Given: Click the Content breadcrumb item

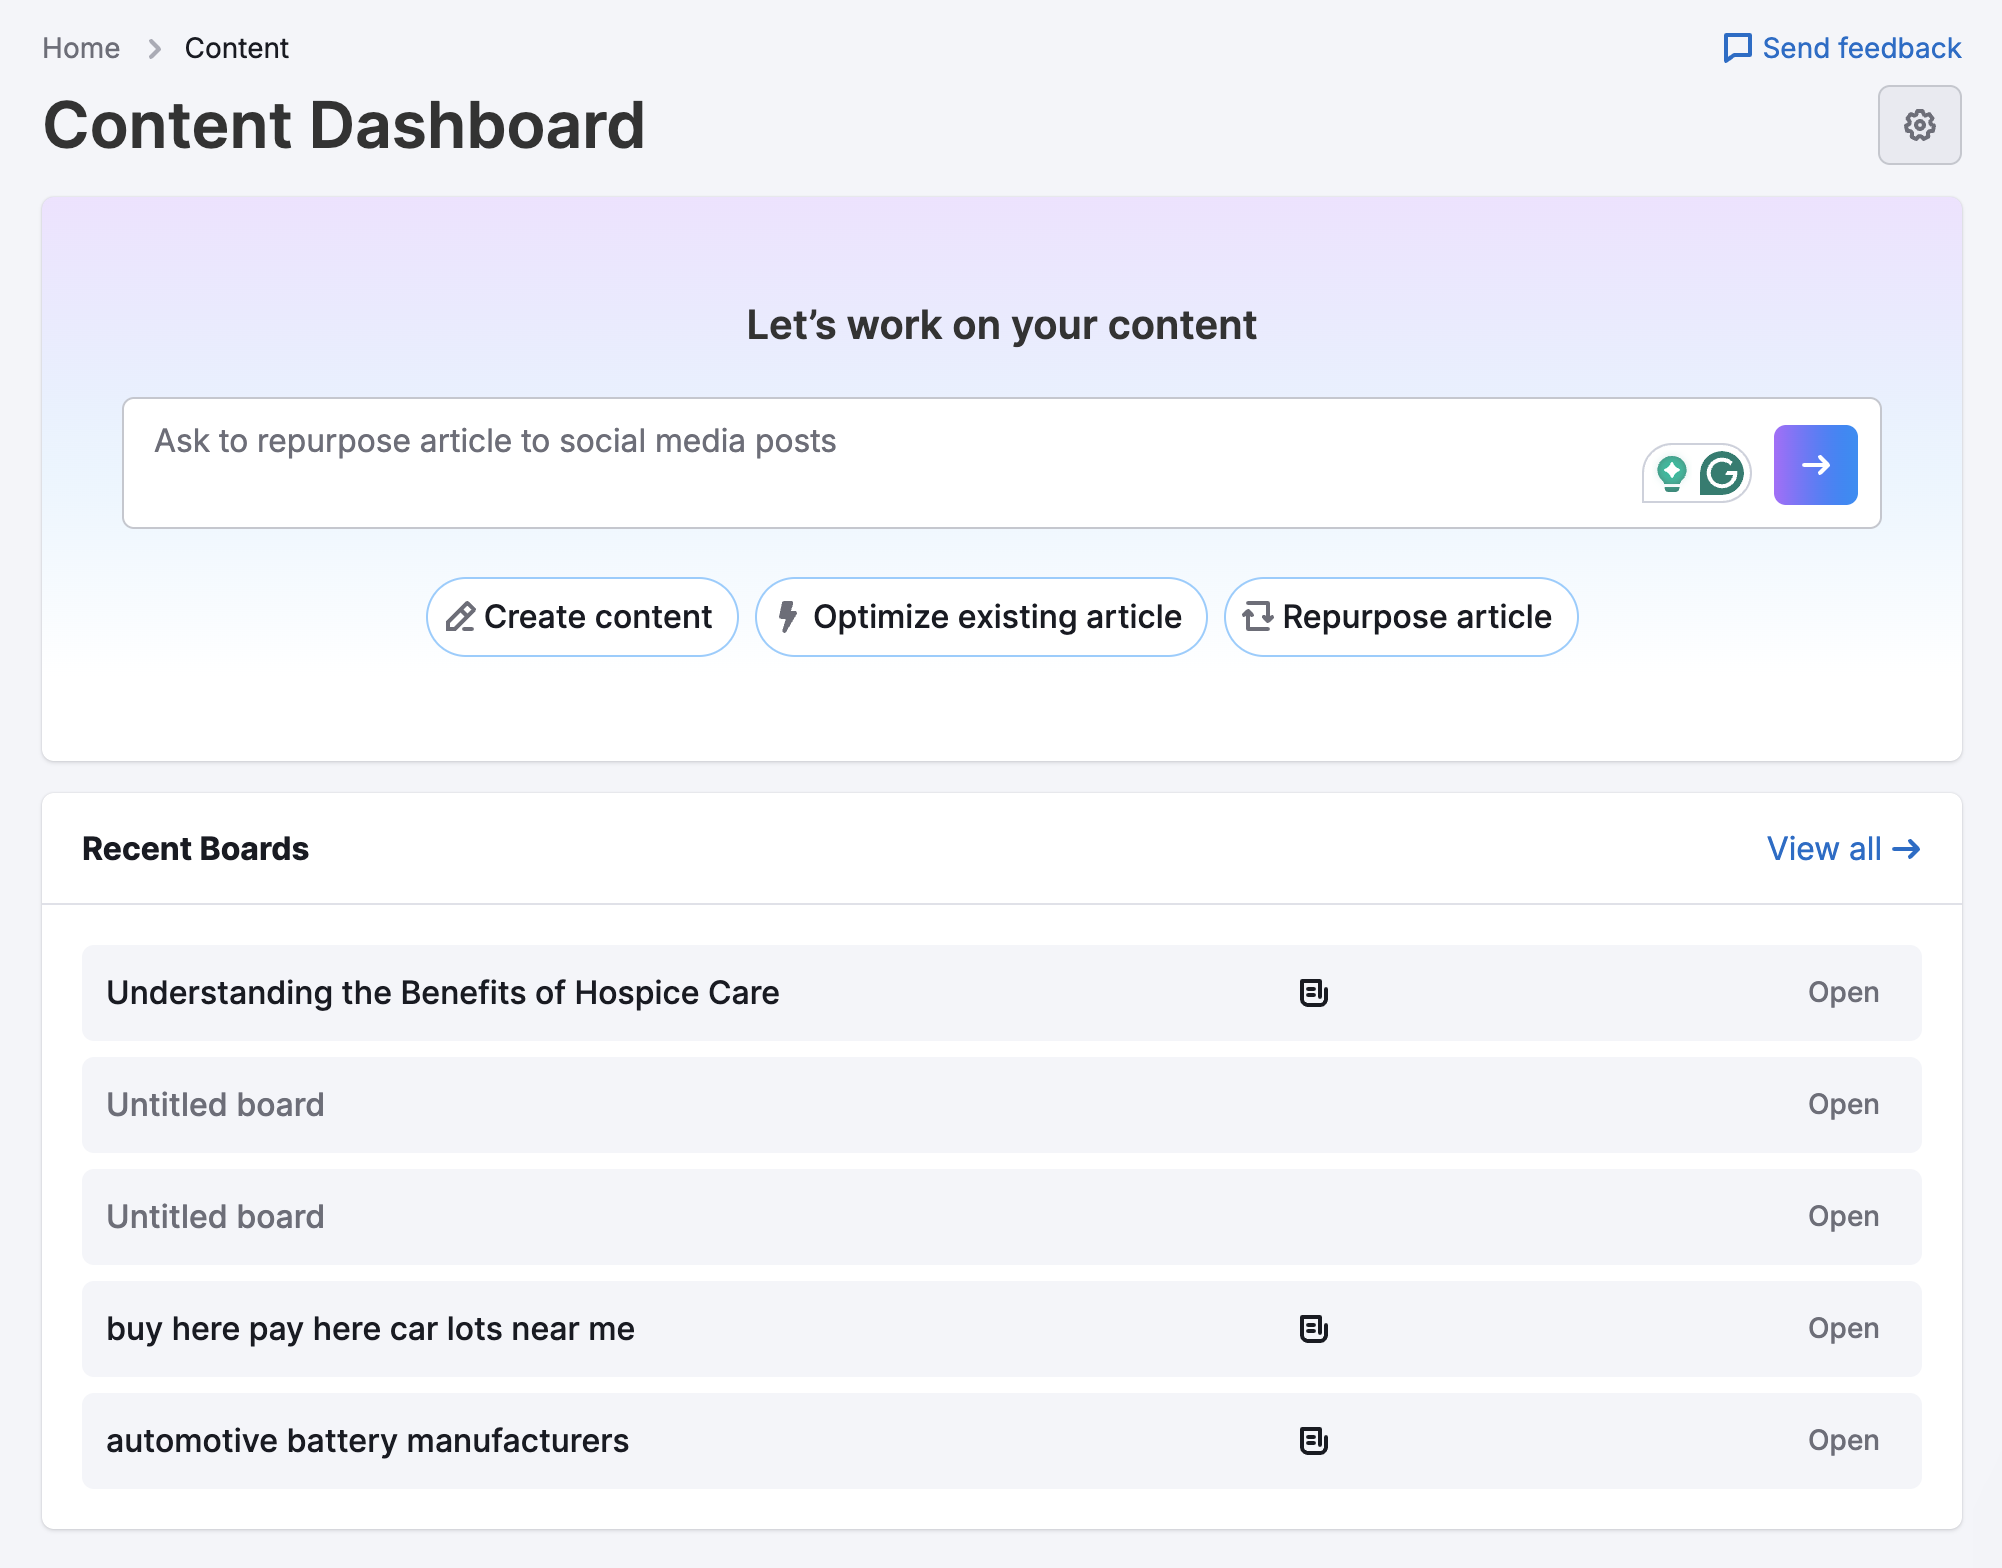Looking at the screenshot, I should [x=236, y=47].
